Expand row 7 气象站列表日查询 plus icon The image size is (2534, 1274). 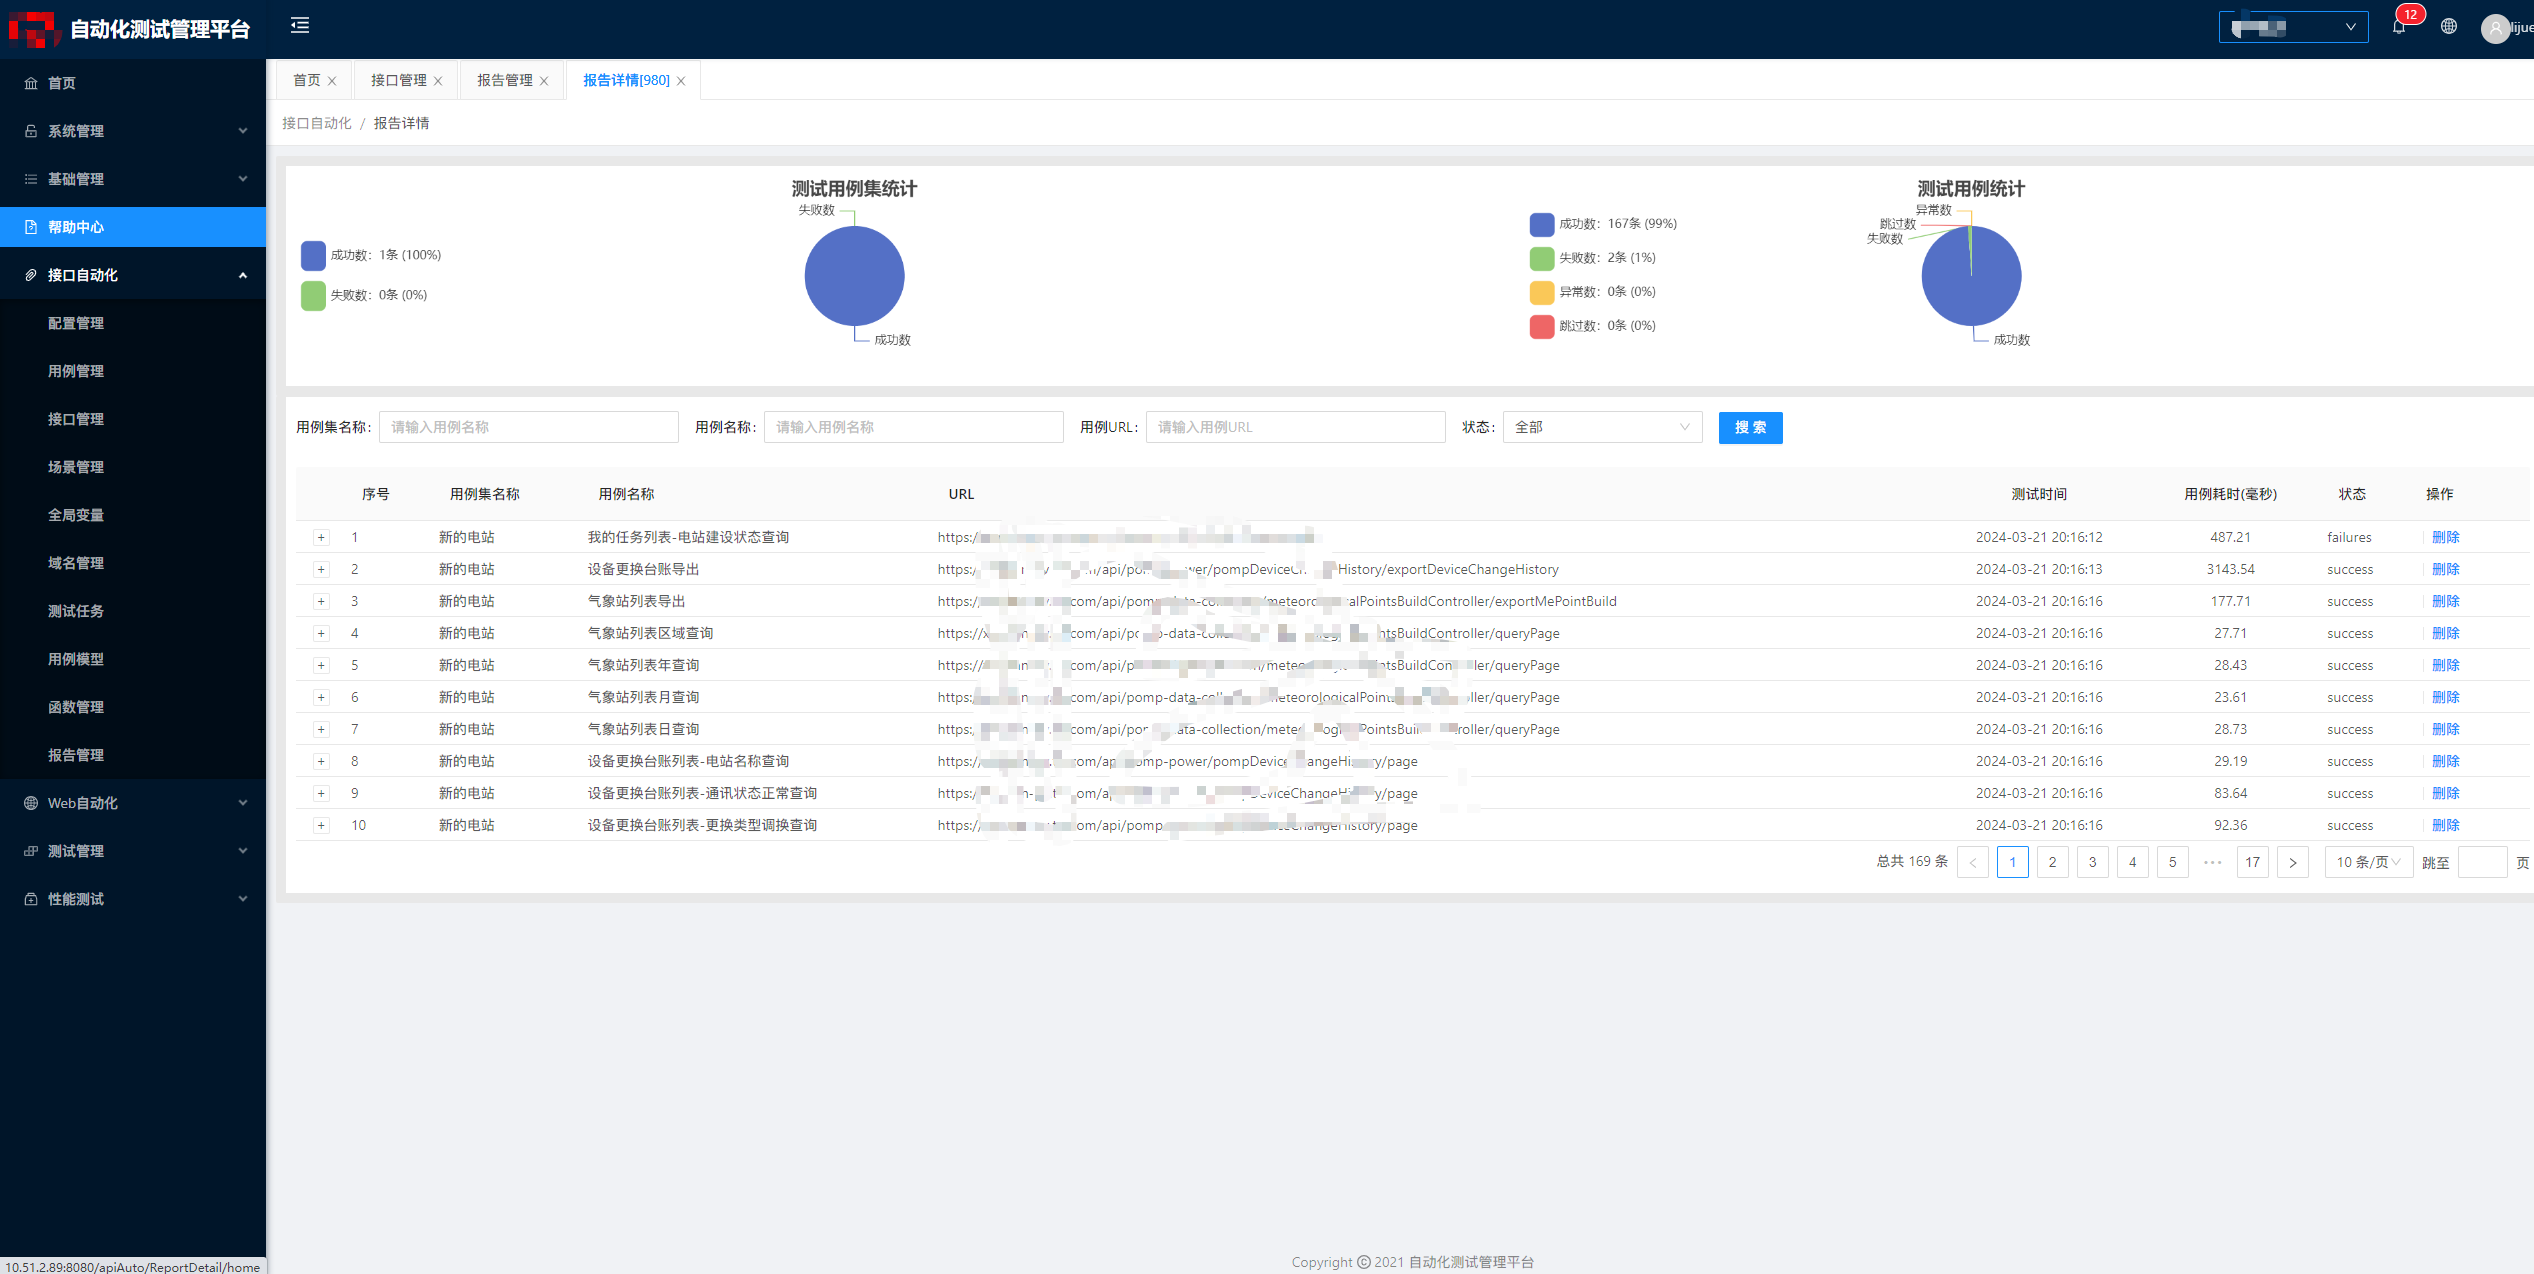[x=321, y=730]
